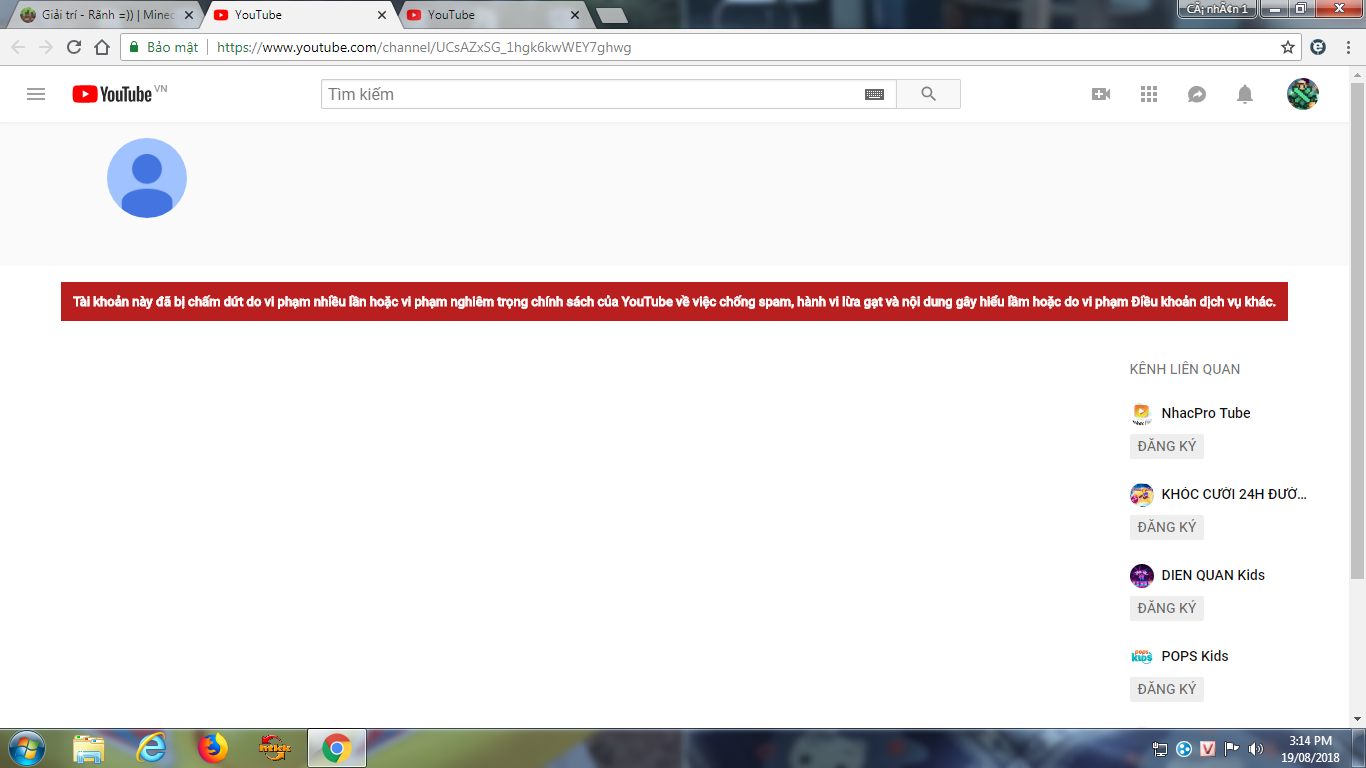The image size is (1366, 768).
Task: Go back to the previous page
Action: 18,47
